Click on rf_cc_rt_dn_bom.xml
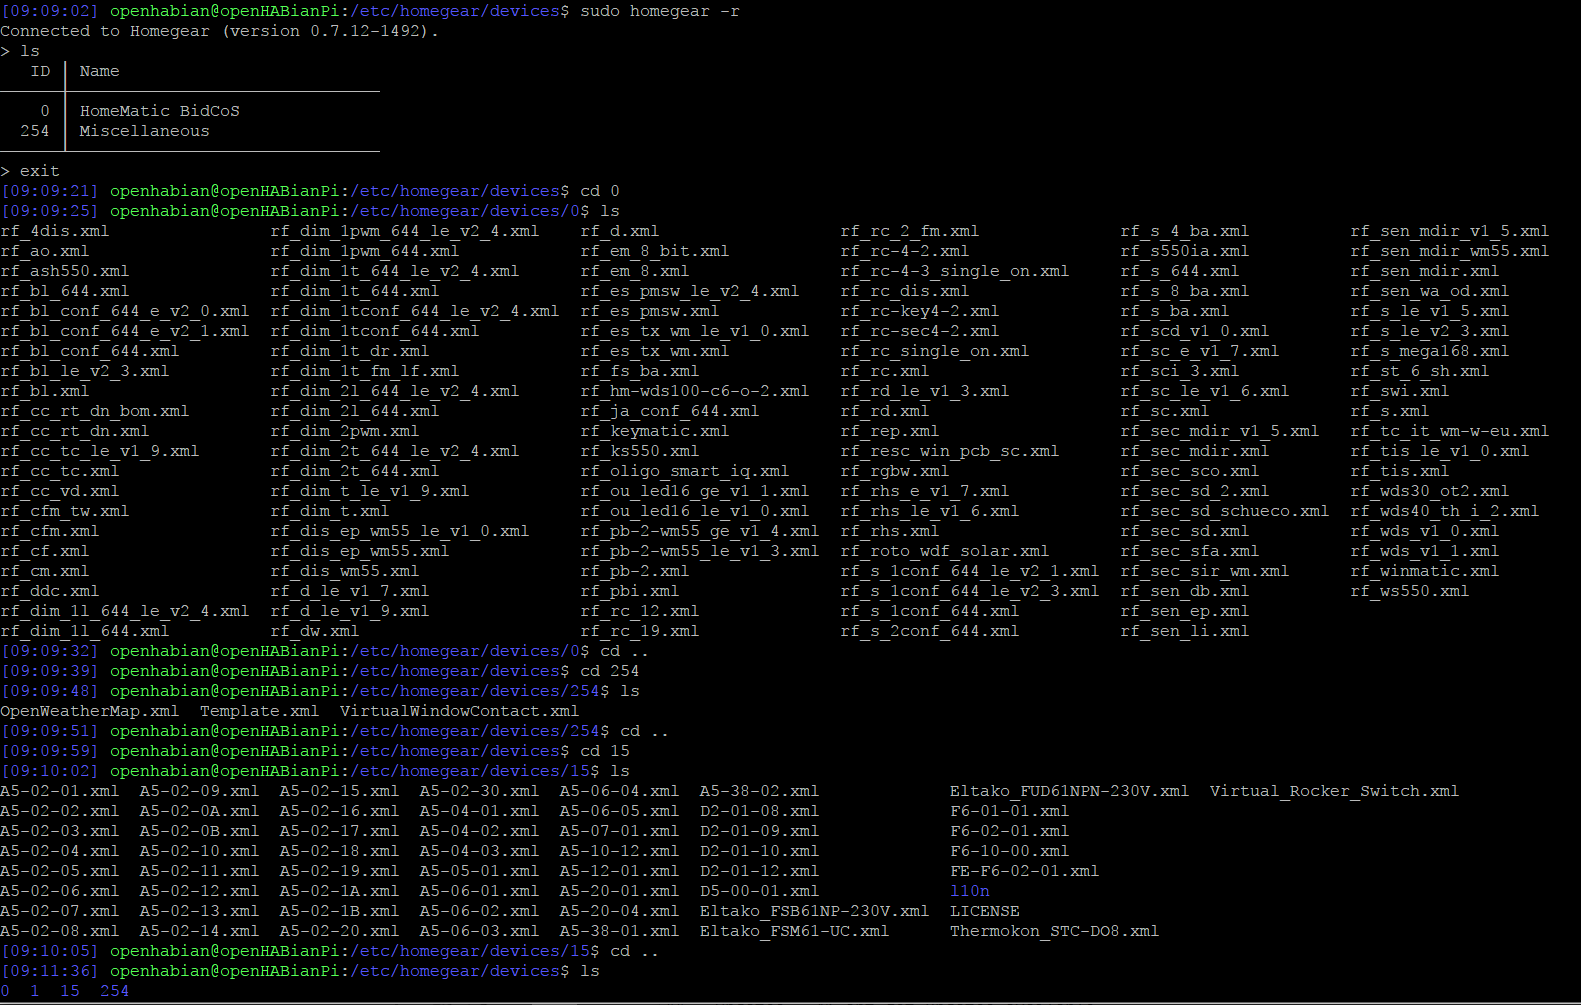This screenshot has height=1005, width=1581. pyautogui.click(x=95, y=411)
